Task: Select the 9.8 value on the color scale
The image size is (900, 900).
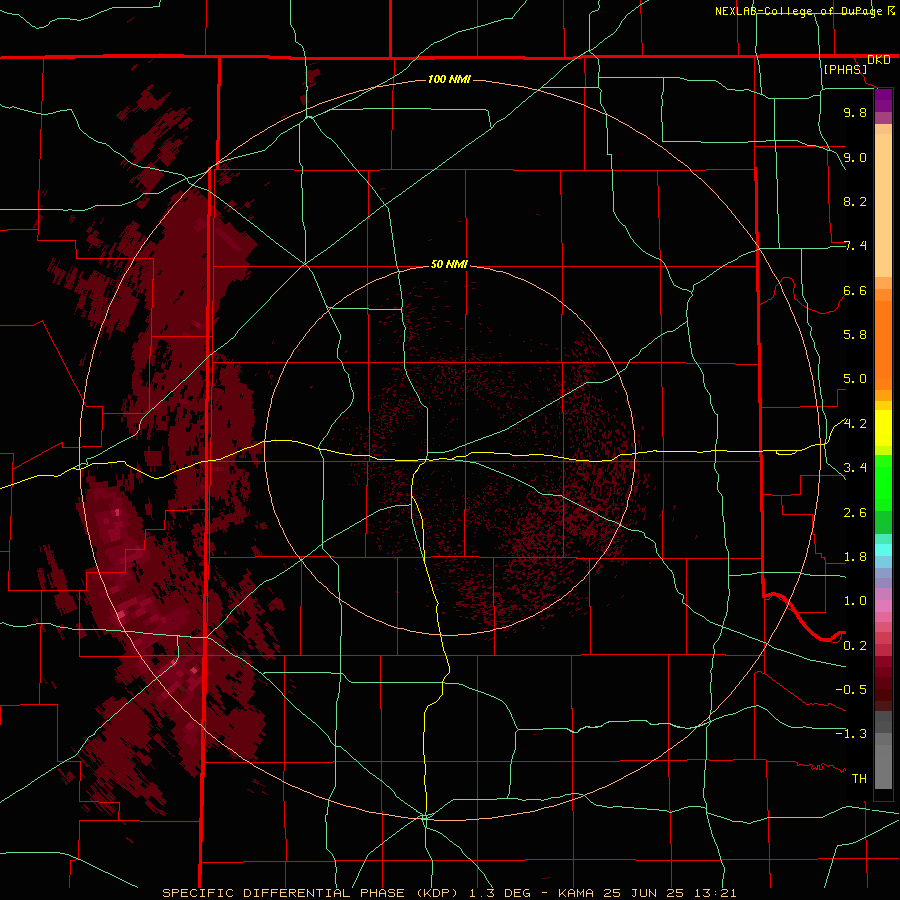Action: (x=855, y=112)
